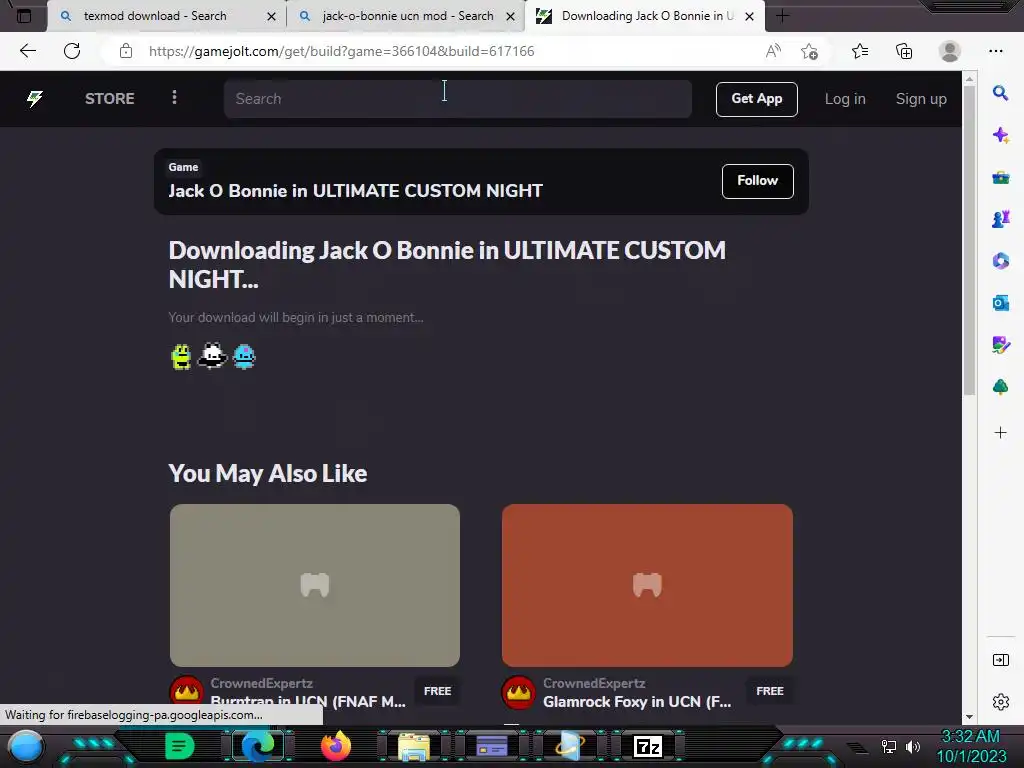
Task: Open the tab actions menu icon
Action: pos(24,16)
